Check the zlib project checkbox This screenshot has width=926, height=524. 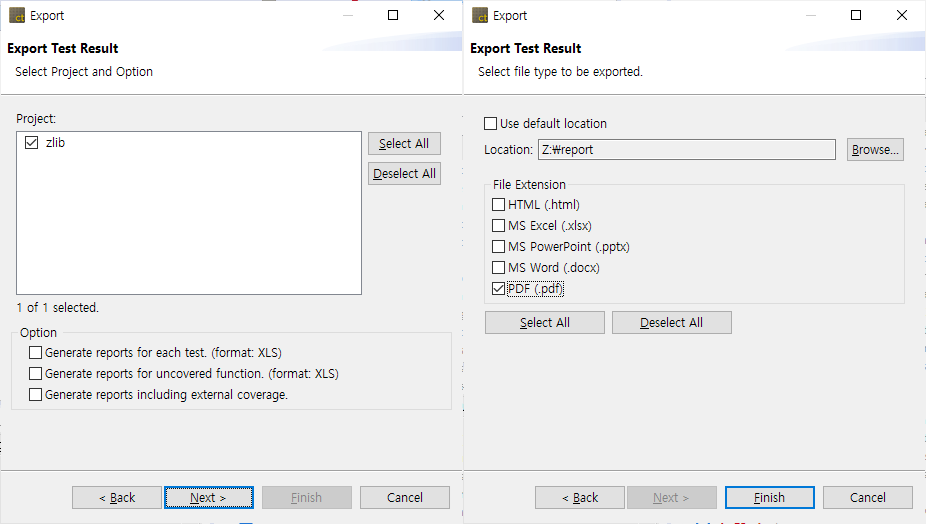(31, 143)
